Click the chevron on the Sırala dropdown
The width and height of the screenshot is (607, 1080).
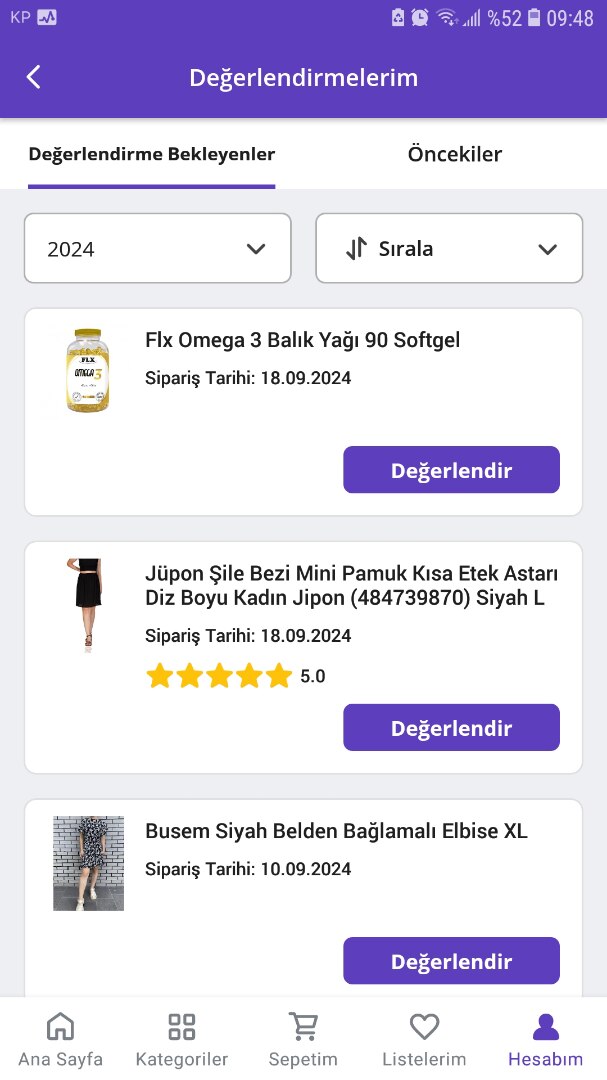(x=547, y=249)
